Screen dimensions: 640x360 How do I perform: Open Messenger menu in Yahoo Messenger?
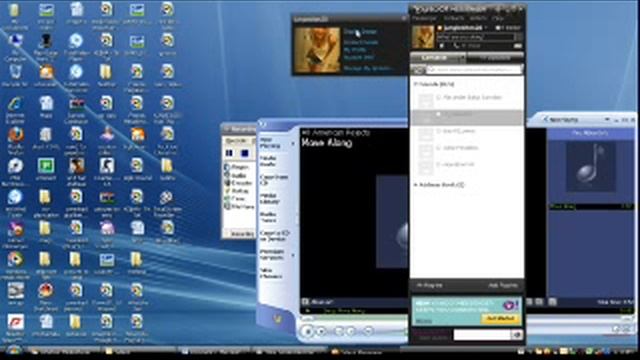(424, 18)
